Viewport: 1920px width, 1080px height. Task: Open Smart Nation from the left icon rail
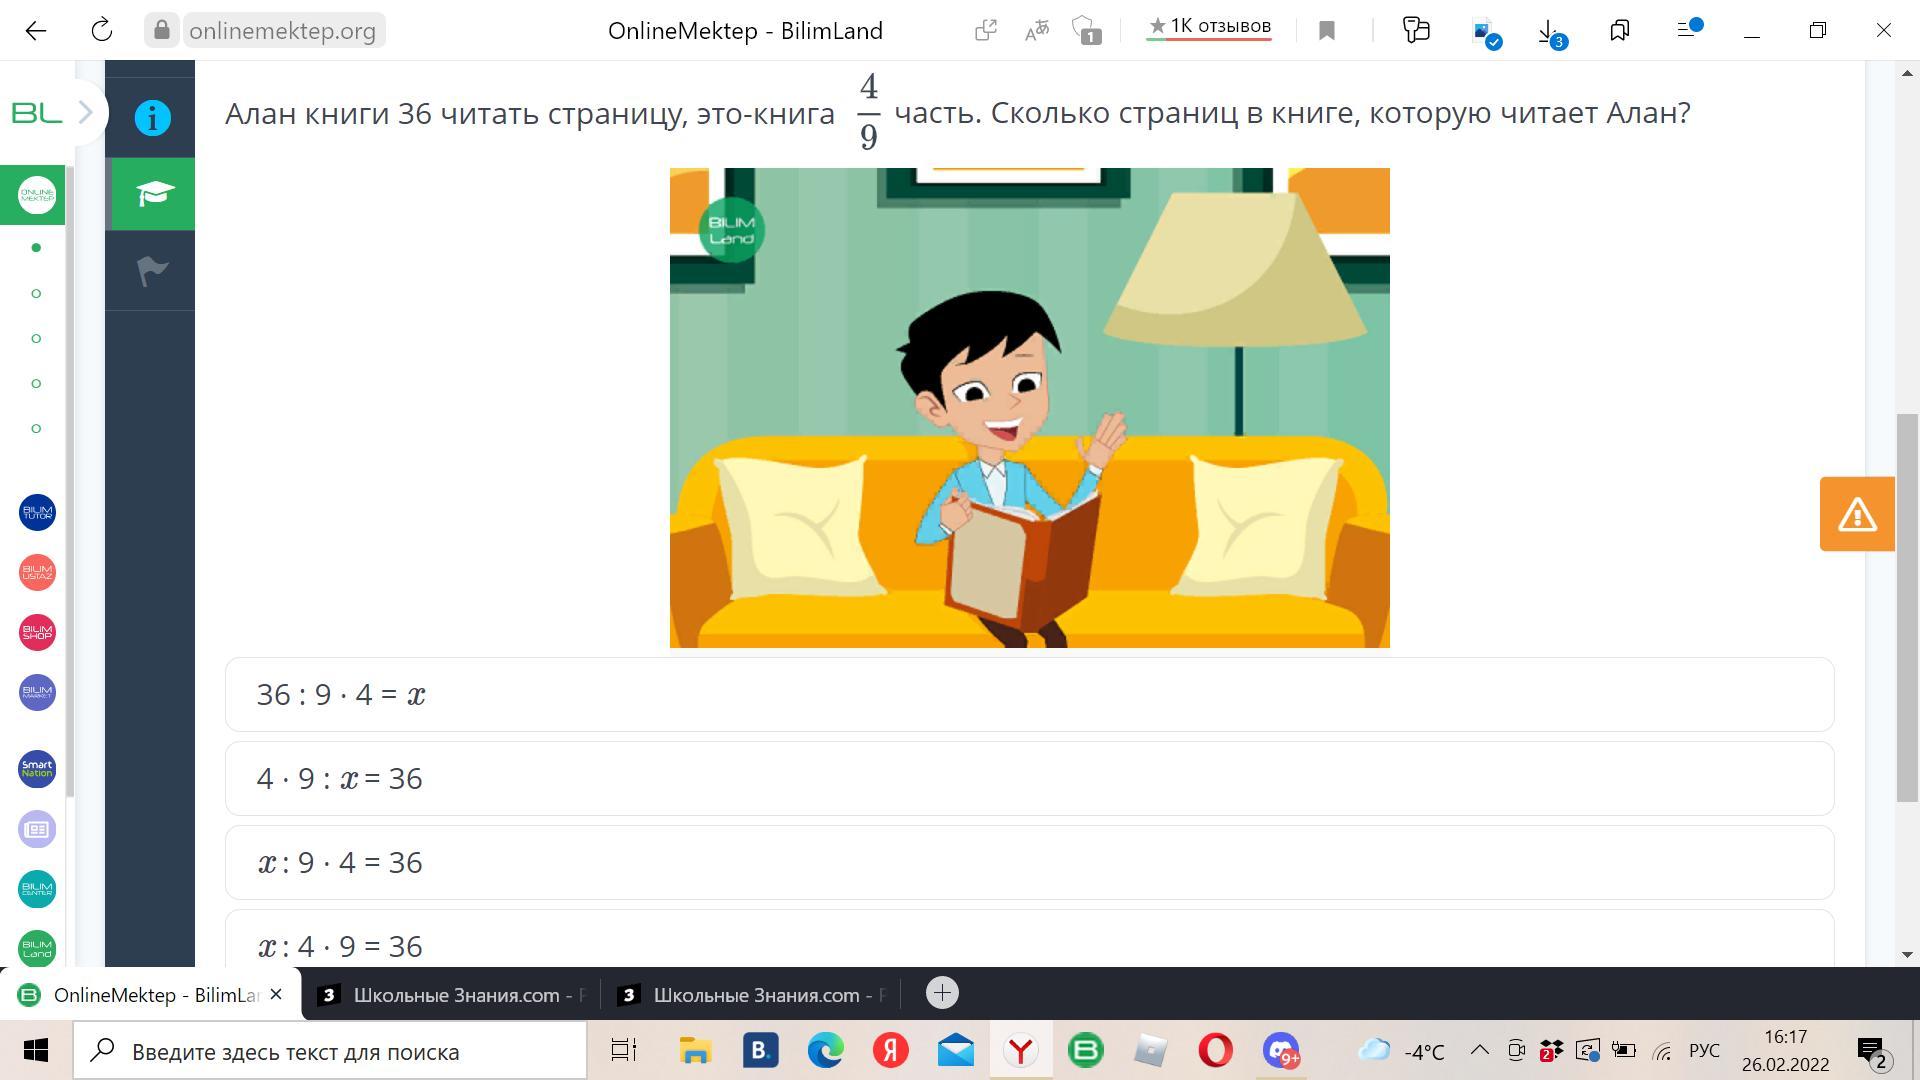pyautogui.click(x=37, y=769)
